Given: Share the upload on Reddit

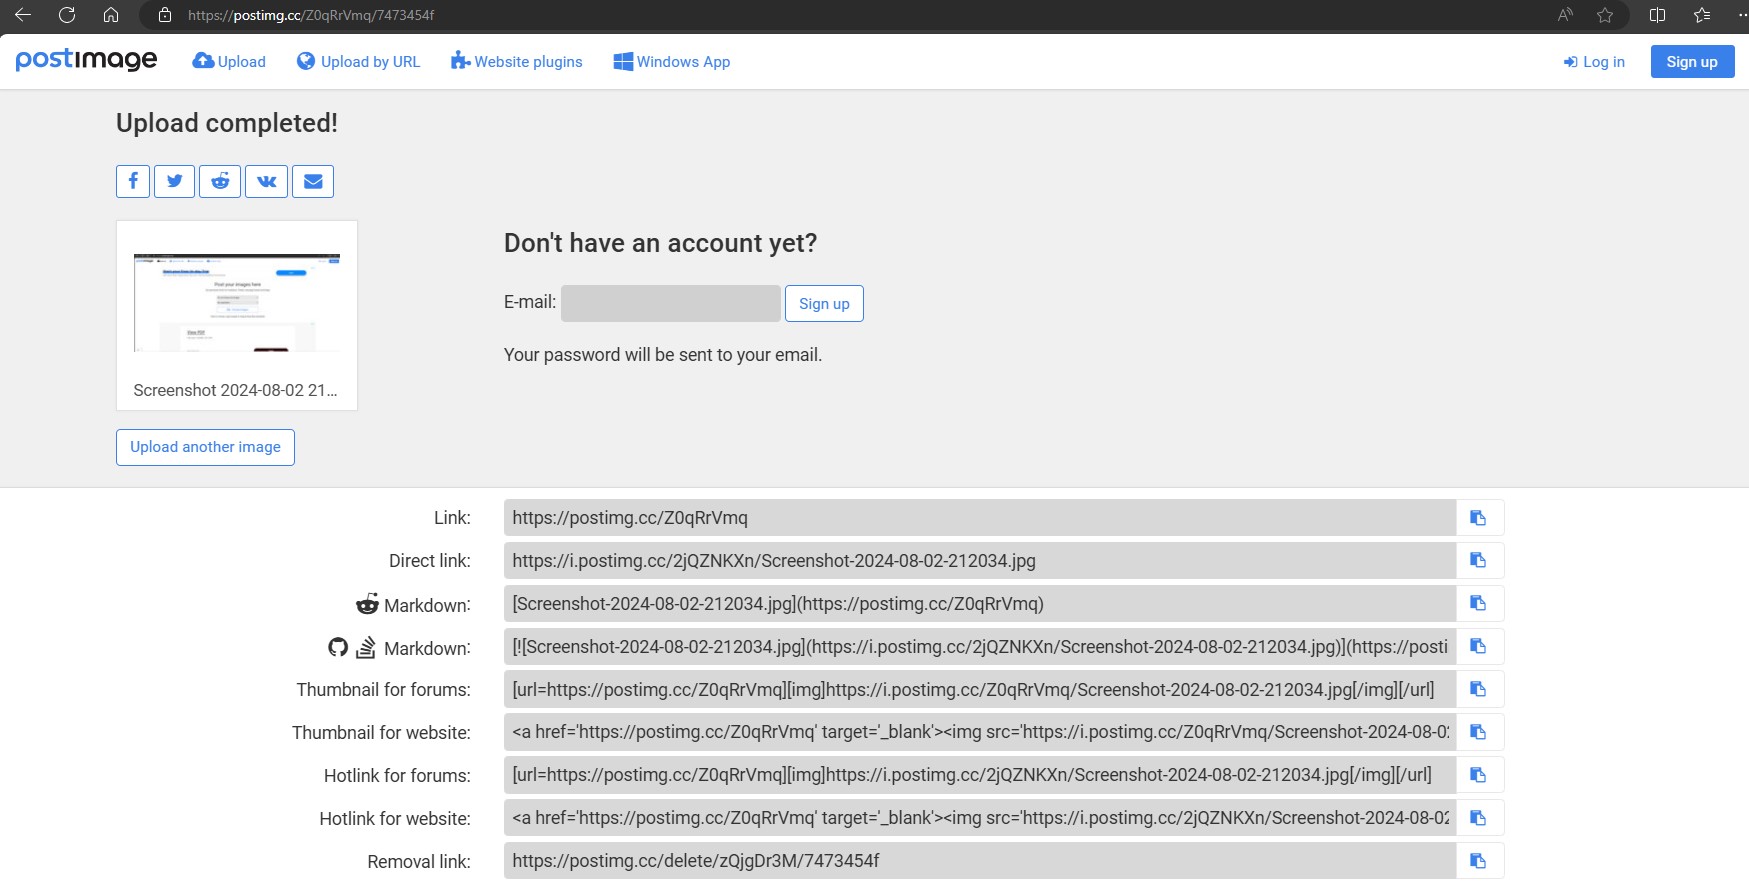Looking at the screenshot, I should coord(220,181).
